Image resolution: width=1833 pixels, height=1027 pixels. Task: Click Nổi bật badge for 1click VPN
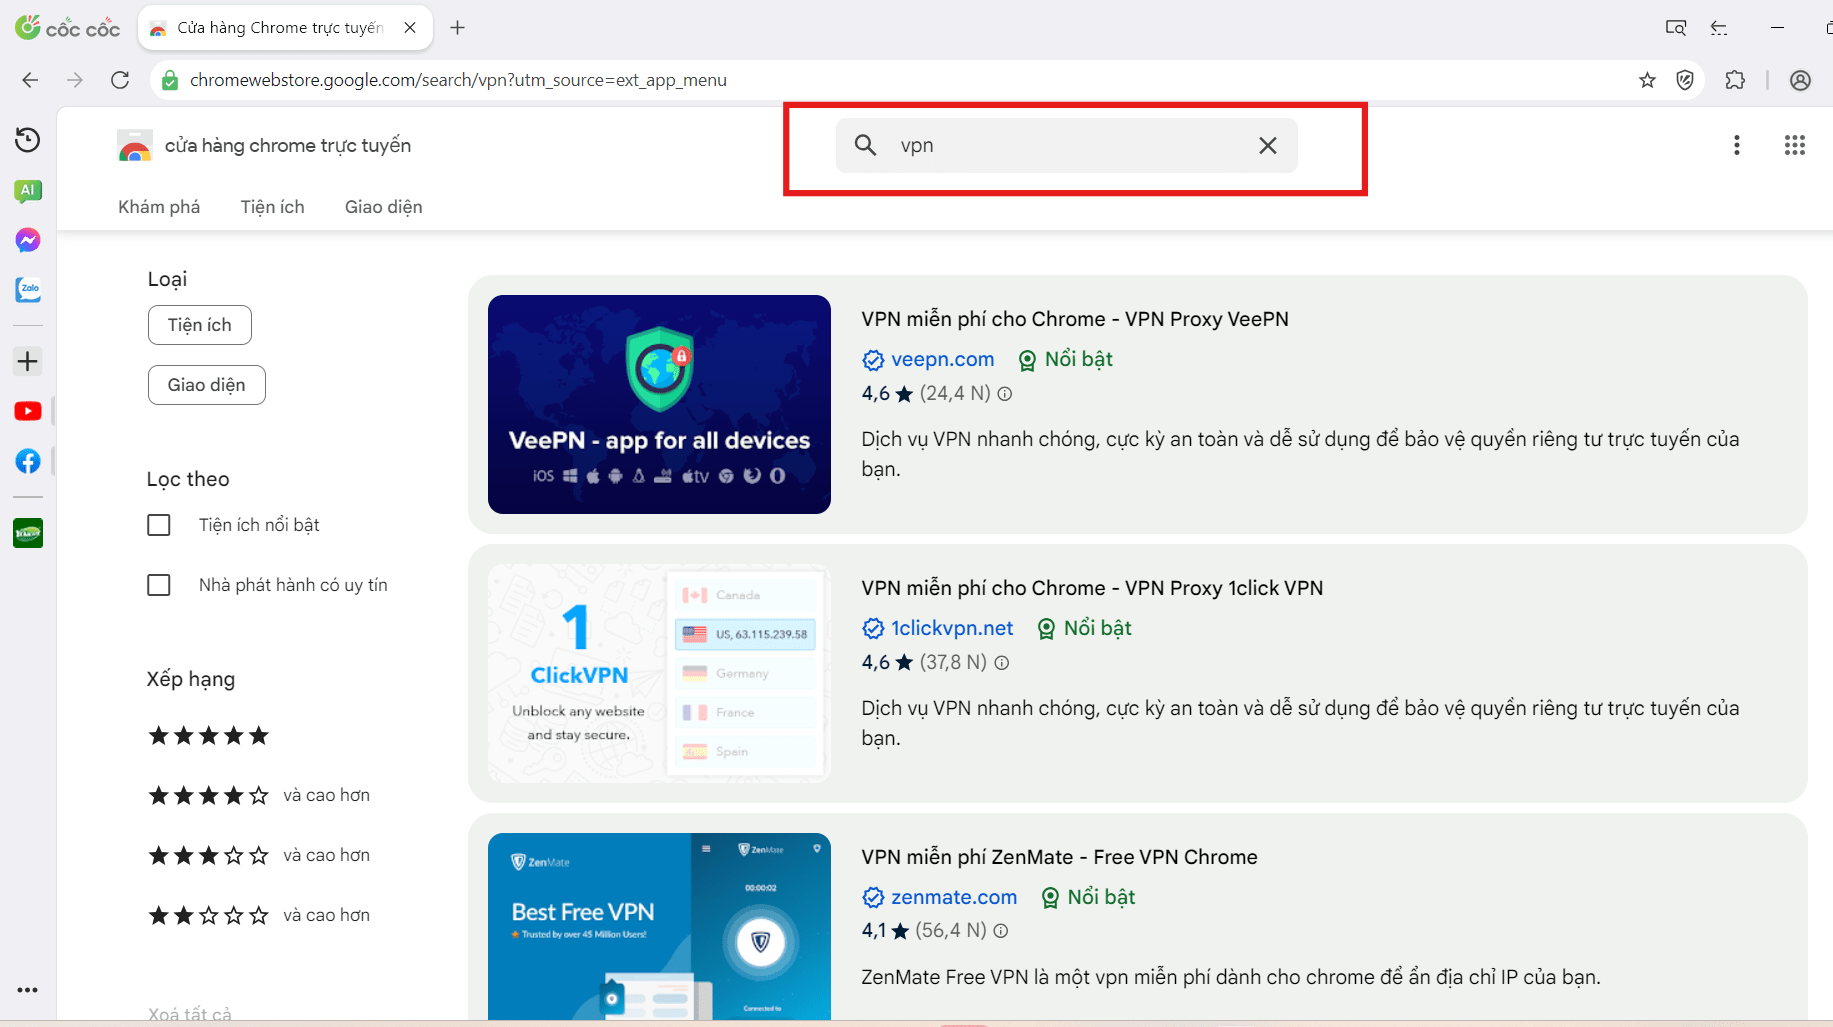(1084, 628)
